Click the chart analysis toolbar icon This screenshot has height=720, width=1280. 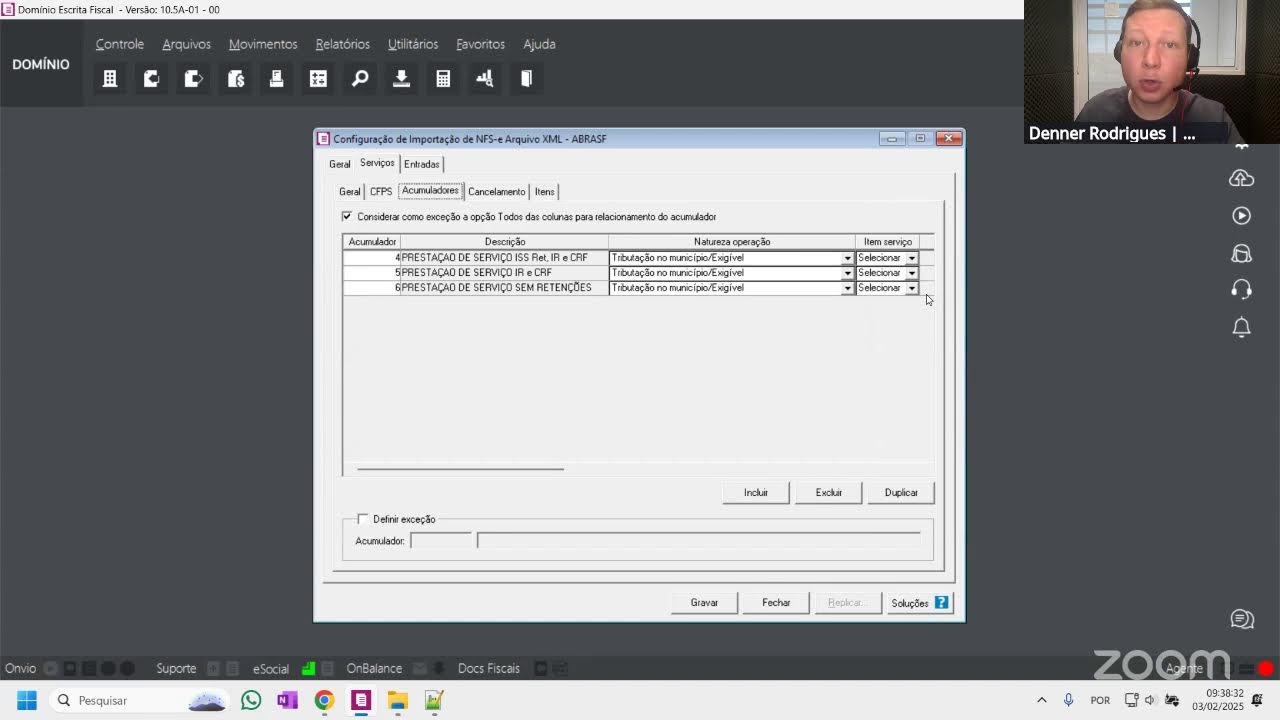[485, 79]
